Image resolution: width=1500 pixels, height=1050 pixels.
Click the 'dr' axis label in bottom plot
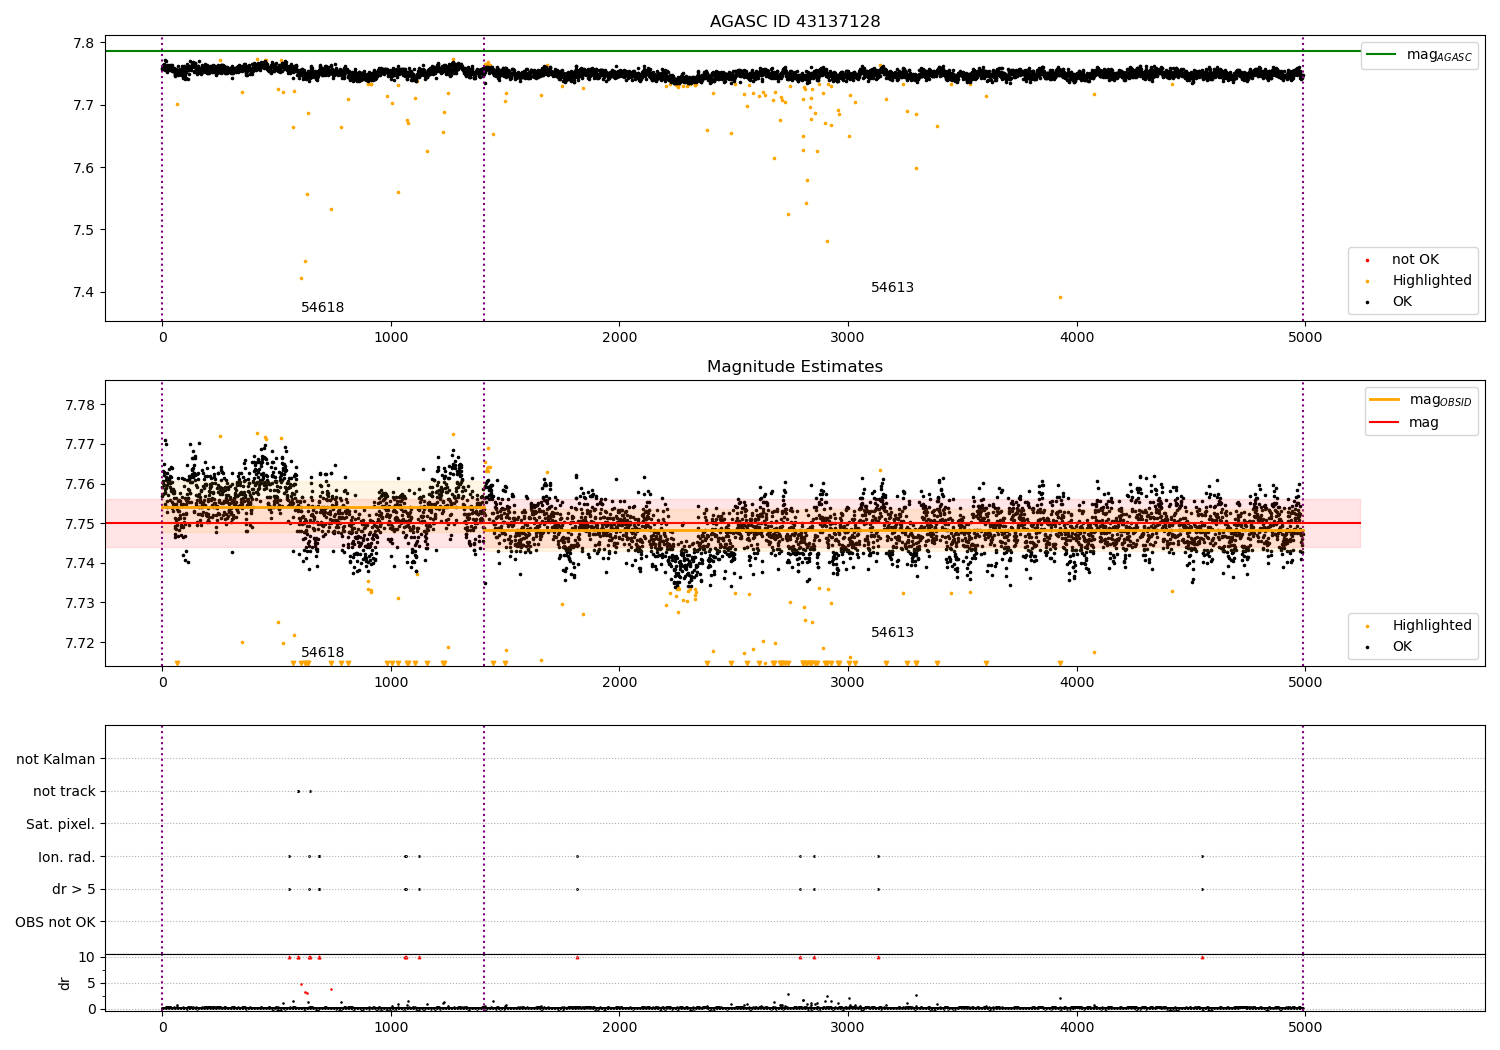click(65, 983)
